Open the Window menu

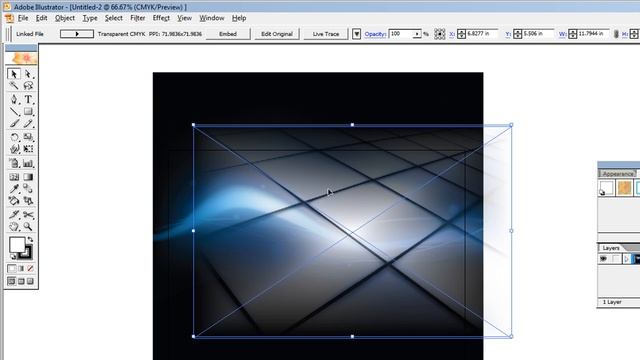tap(211, 18)
